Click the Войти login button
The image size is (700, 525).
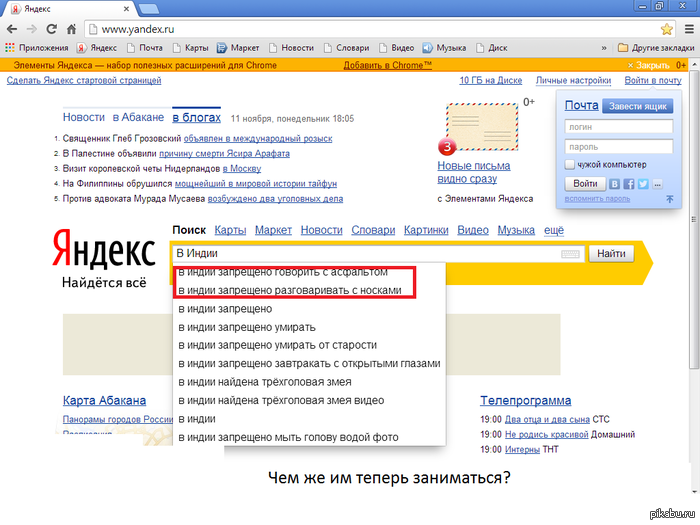[x=585, y=183]
